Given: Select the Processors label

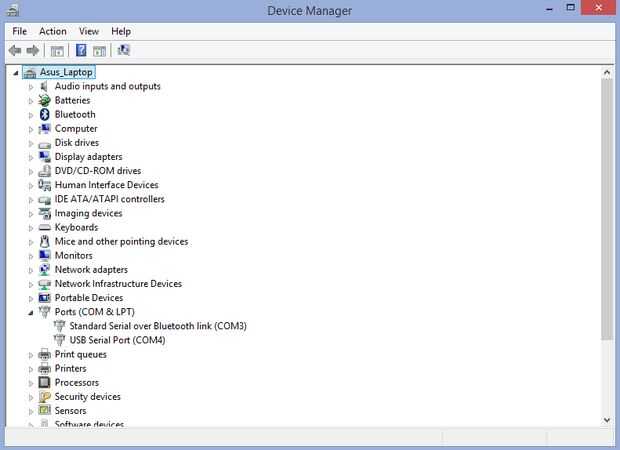Looking at the screenshot, I should tap(77, 382).
